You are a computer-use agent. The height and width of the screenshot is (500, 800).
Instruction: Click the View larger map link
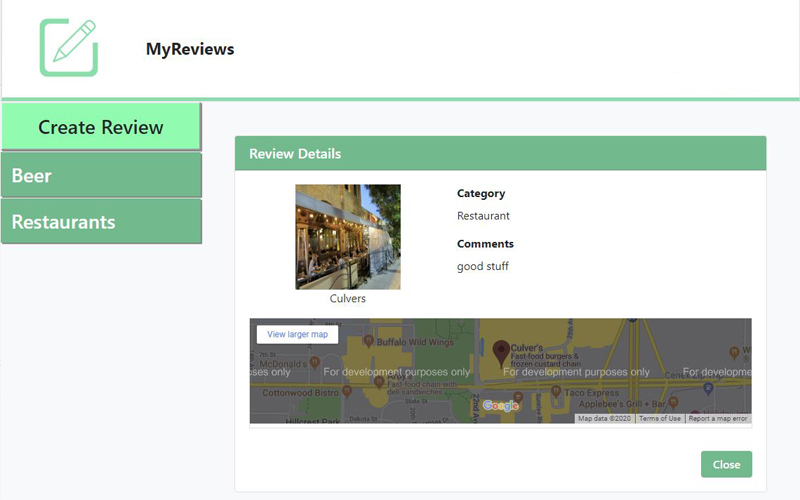pyautogui.click(x=297, y=334)
